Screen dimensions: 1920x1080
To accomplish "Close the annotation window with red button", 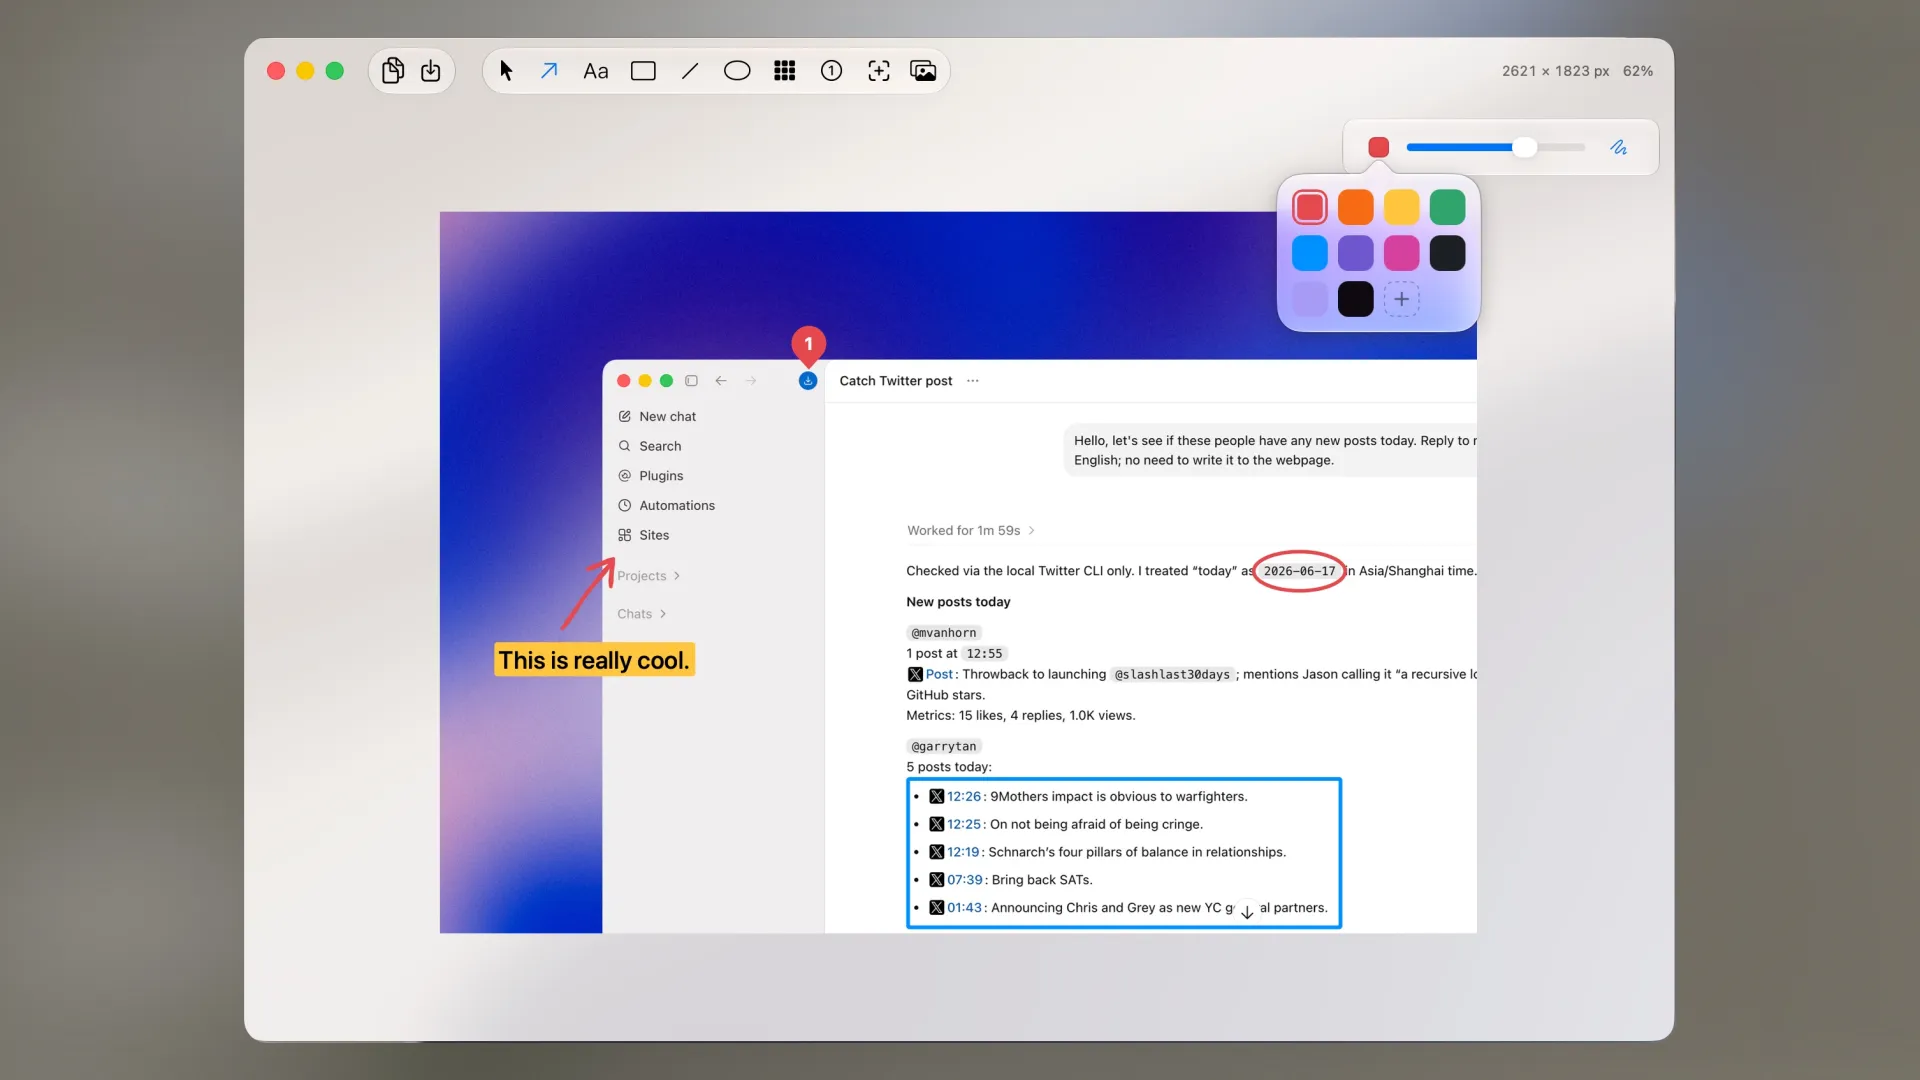I will coord(276,71).
